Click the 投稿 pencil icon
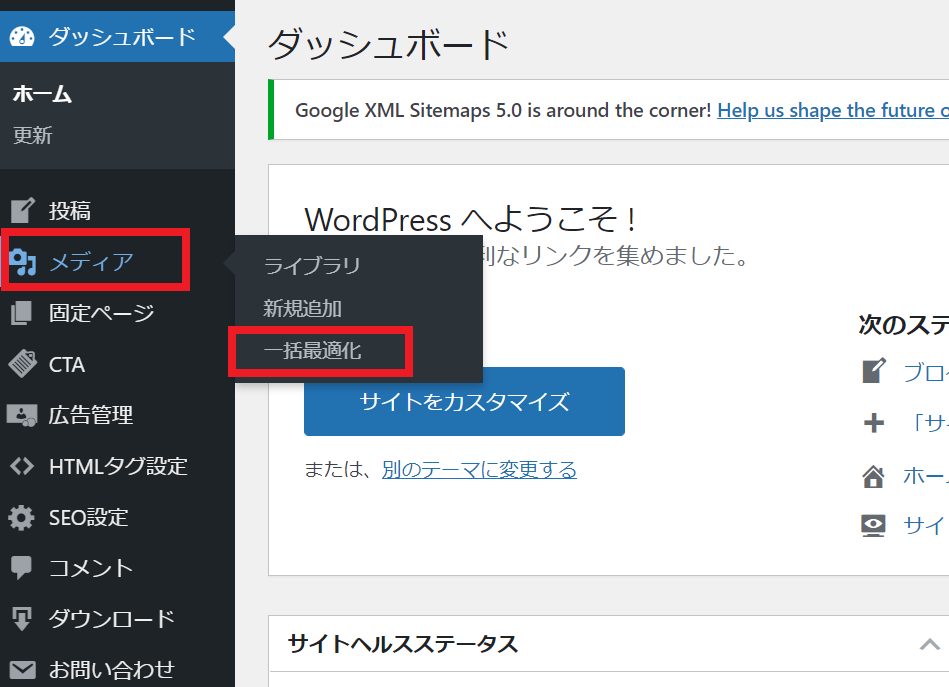The width and height of the screenshot is (949, 687). coord(22,211)
